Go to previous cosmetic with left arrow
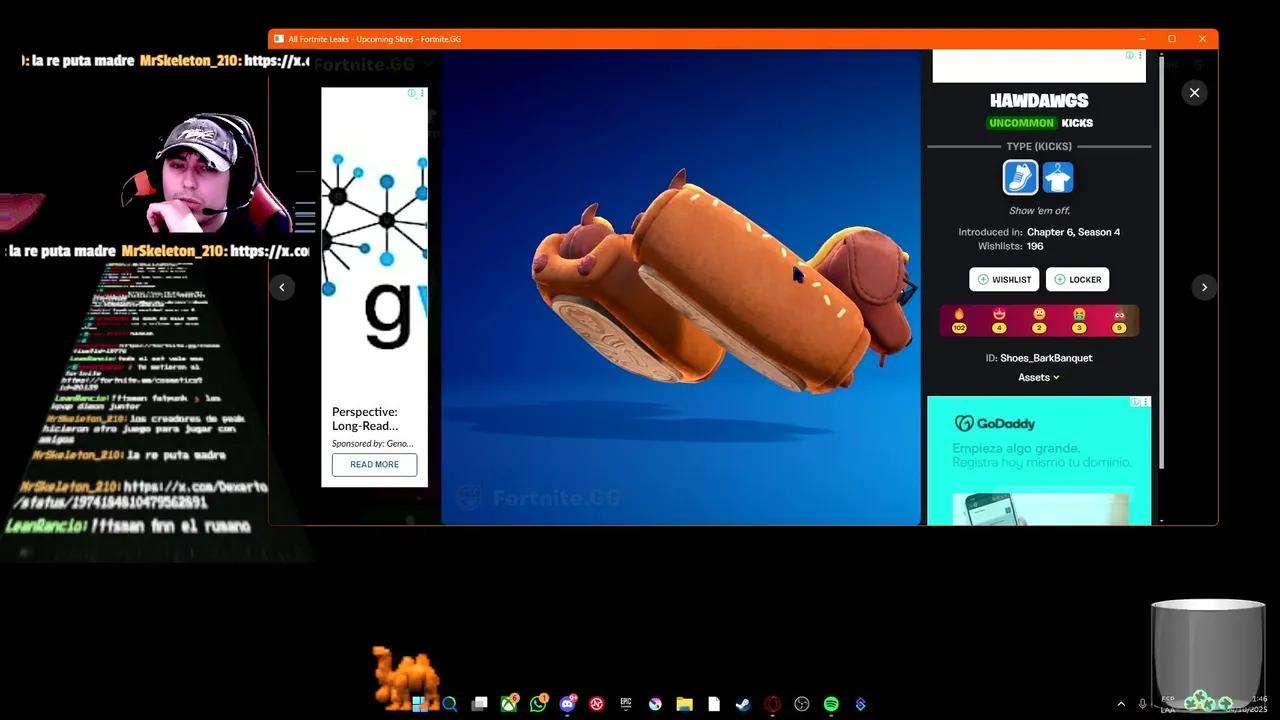The width and height of the screenshot is (1280, 720). [282, 287]
